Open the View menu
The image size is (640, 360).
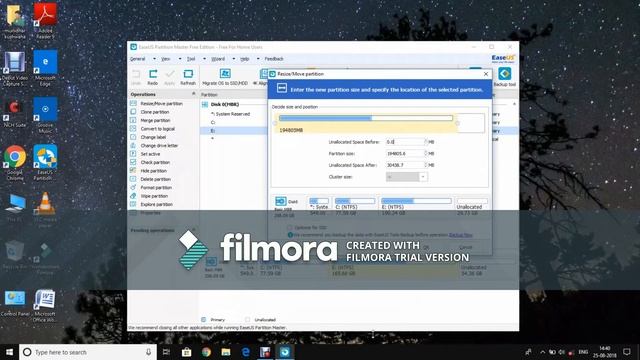(x=165, y=59)
